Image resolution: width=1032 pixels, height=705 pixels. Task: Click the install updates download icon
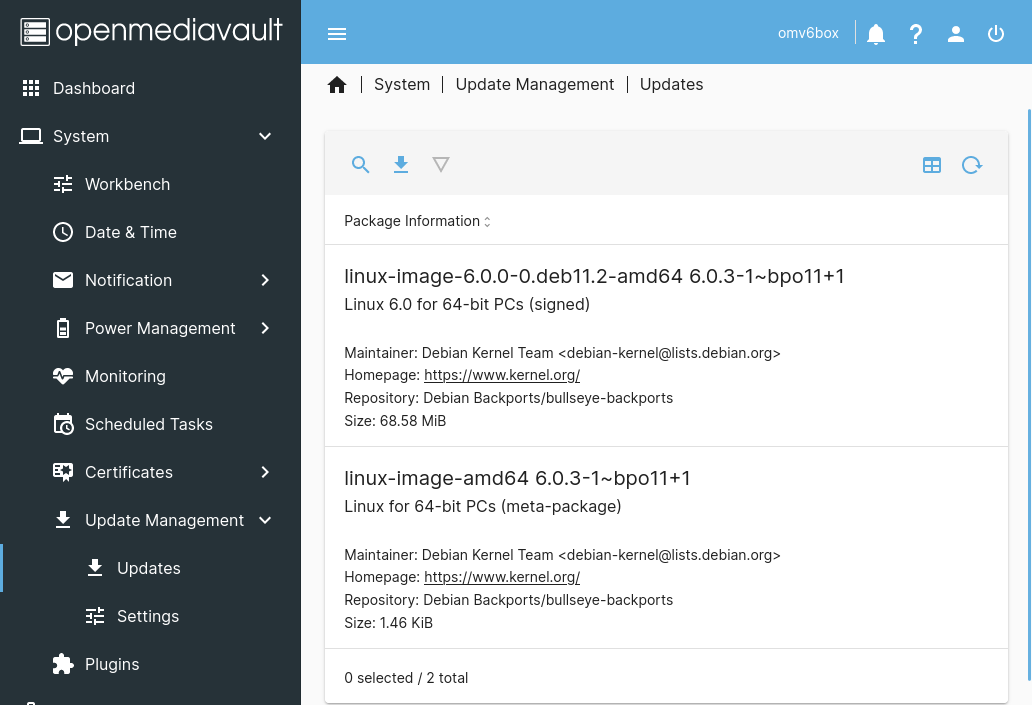[x=401, y=165]
